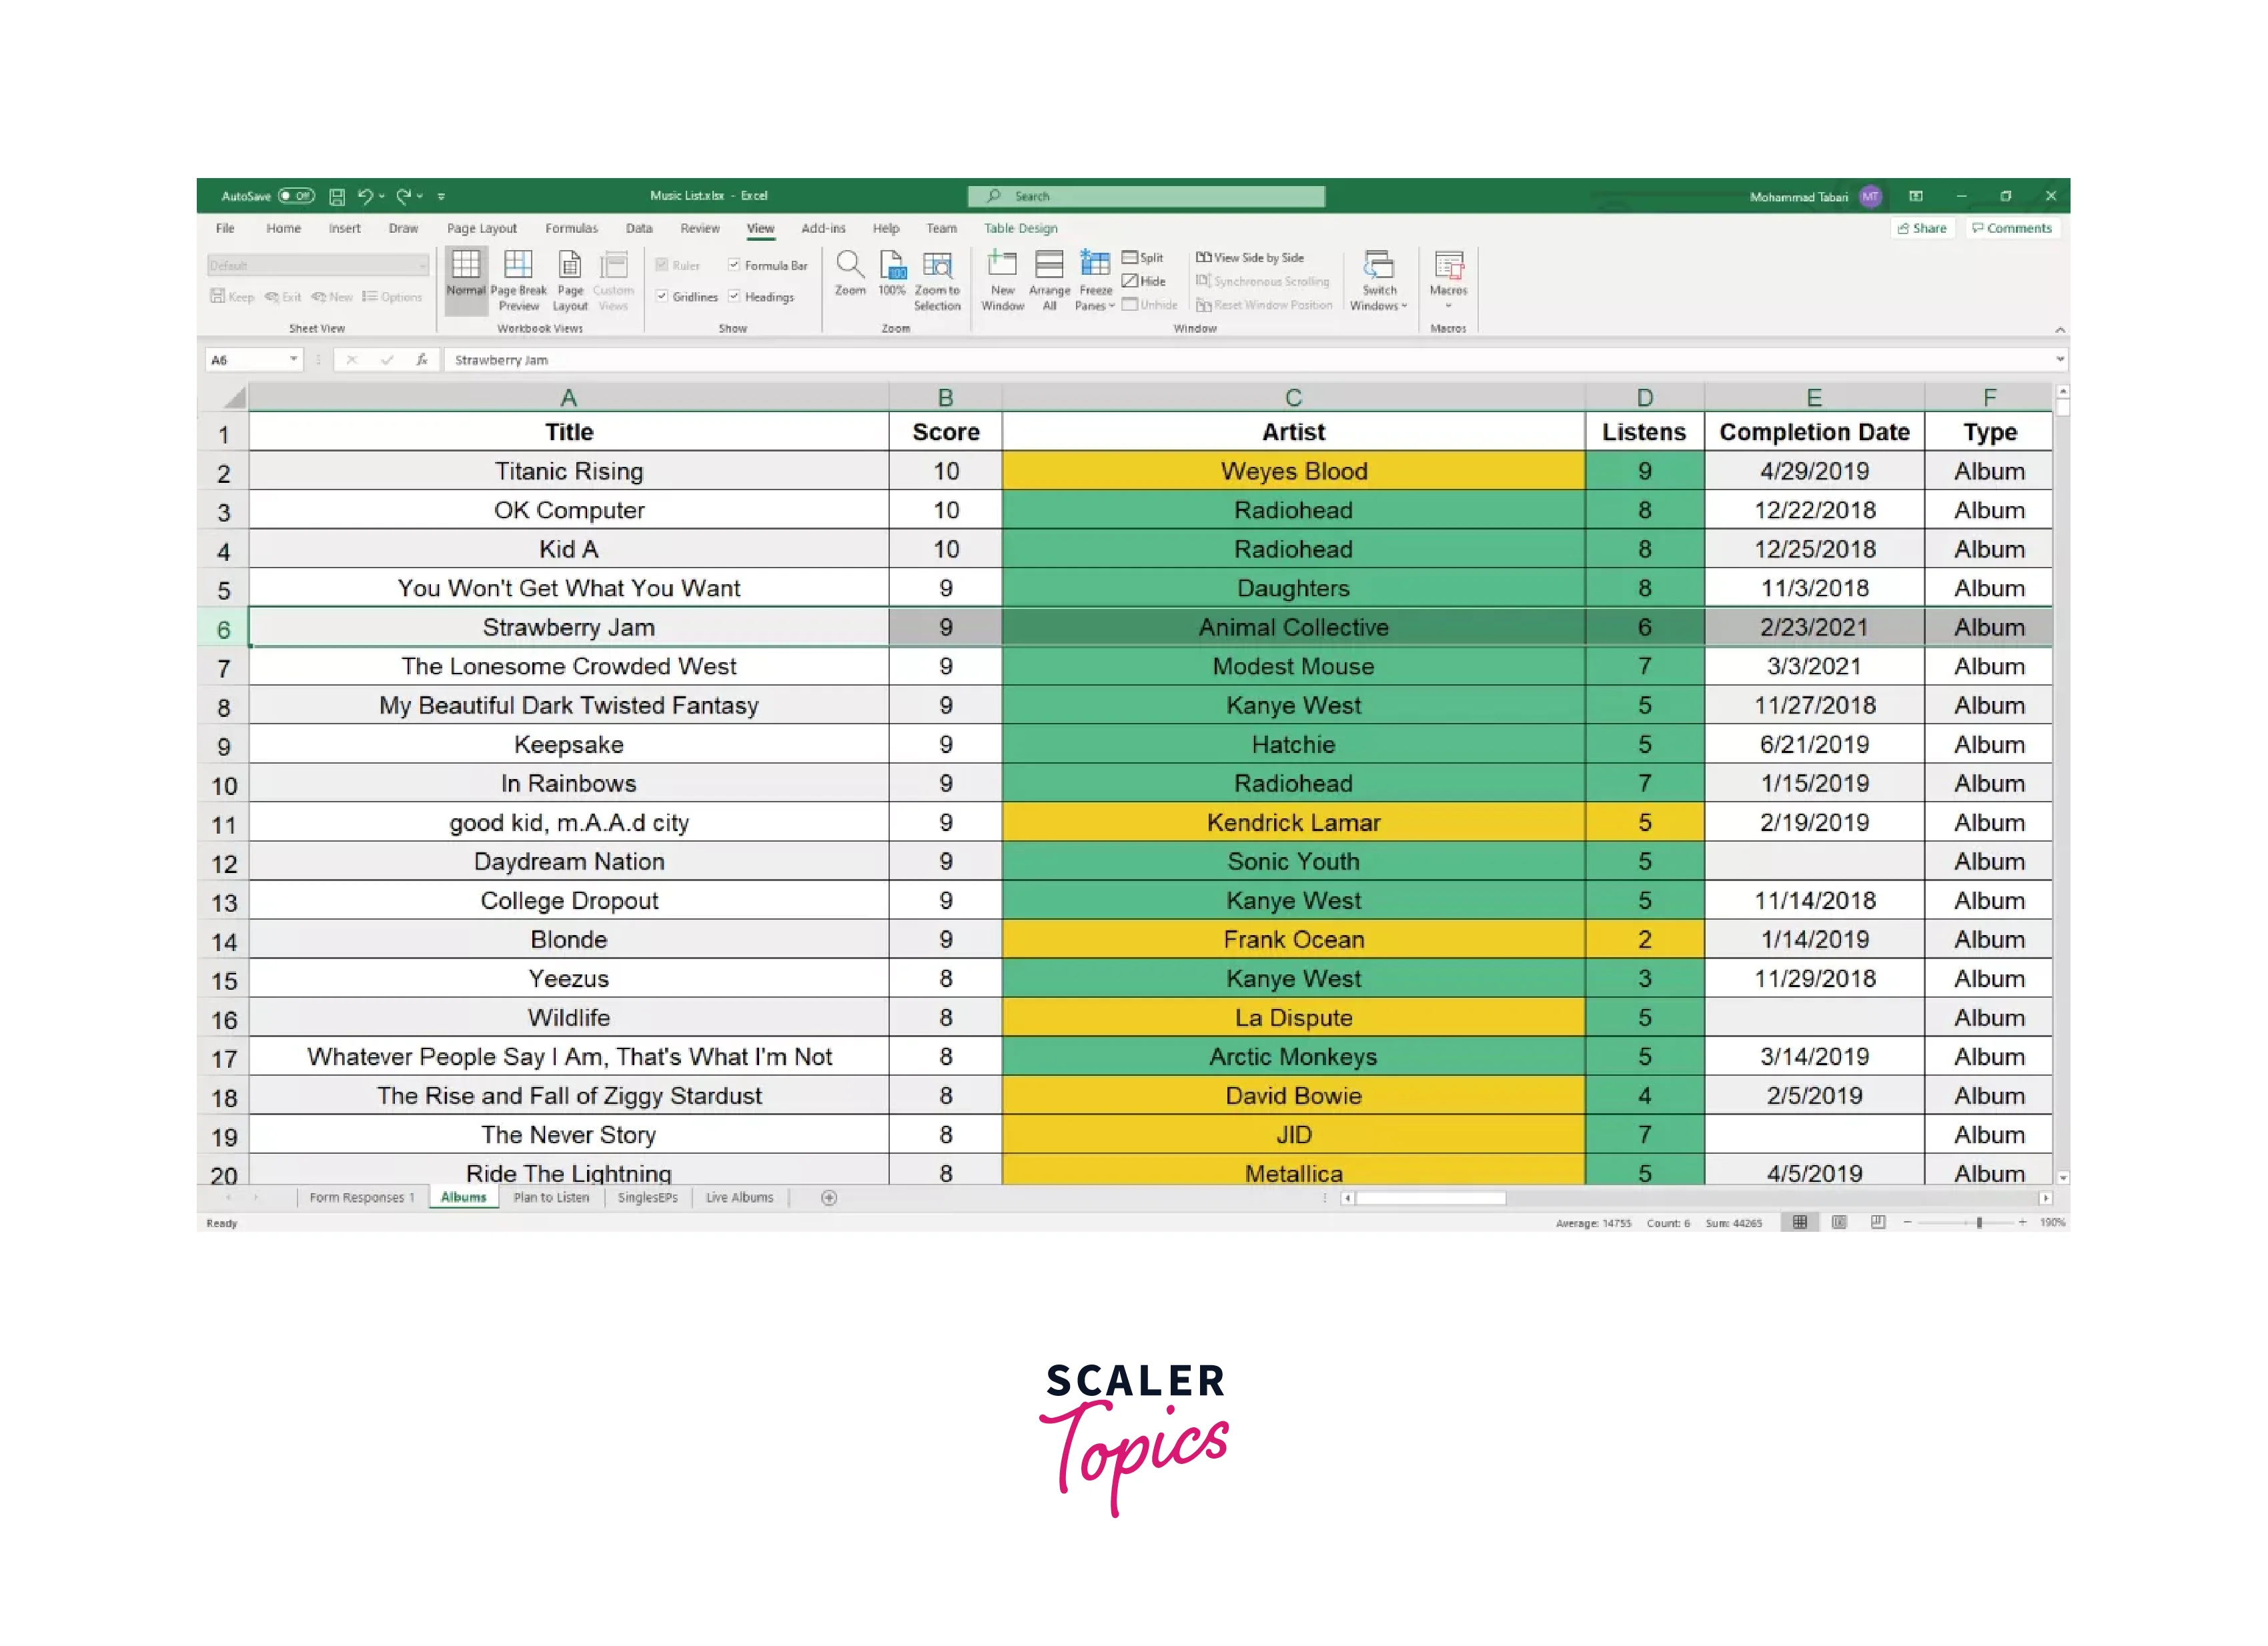Screen dimensions: 2268x1646
Task: Click the Share button
Action: 1921,228
